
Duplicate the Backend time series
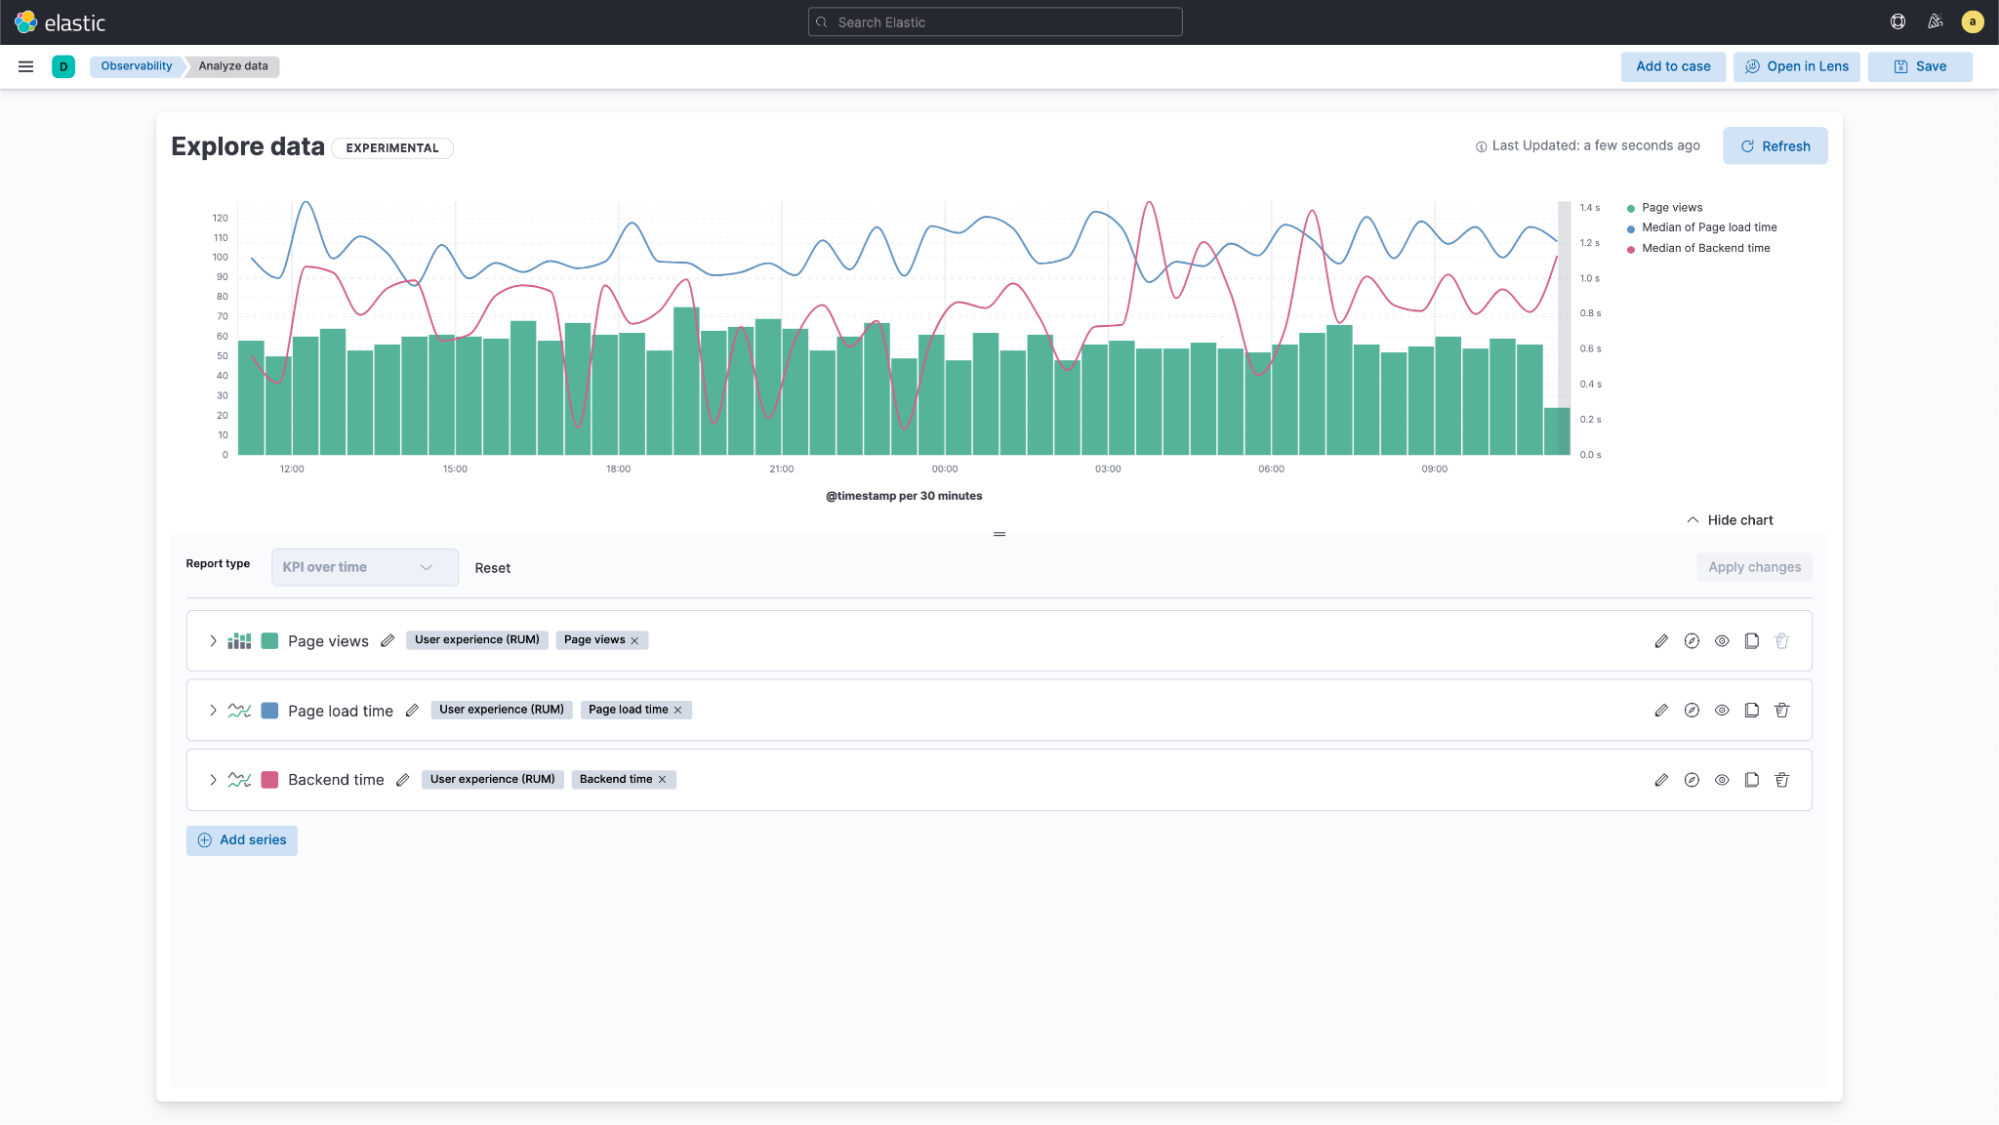(x=1751, y=780)
